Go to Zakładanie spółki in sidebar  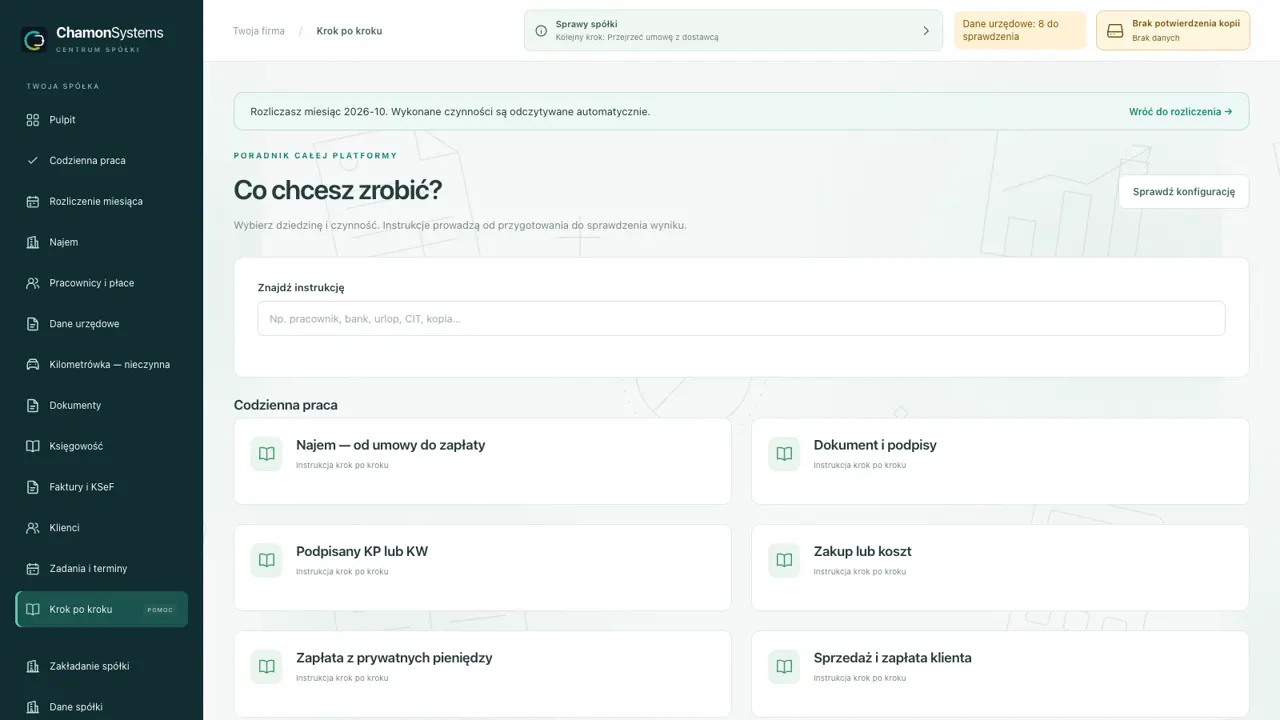tap(101, 666)
